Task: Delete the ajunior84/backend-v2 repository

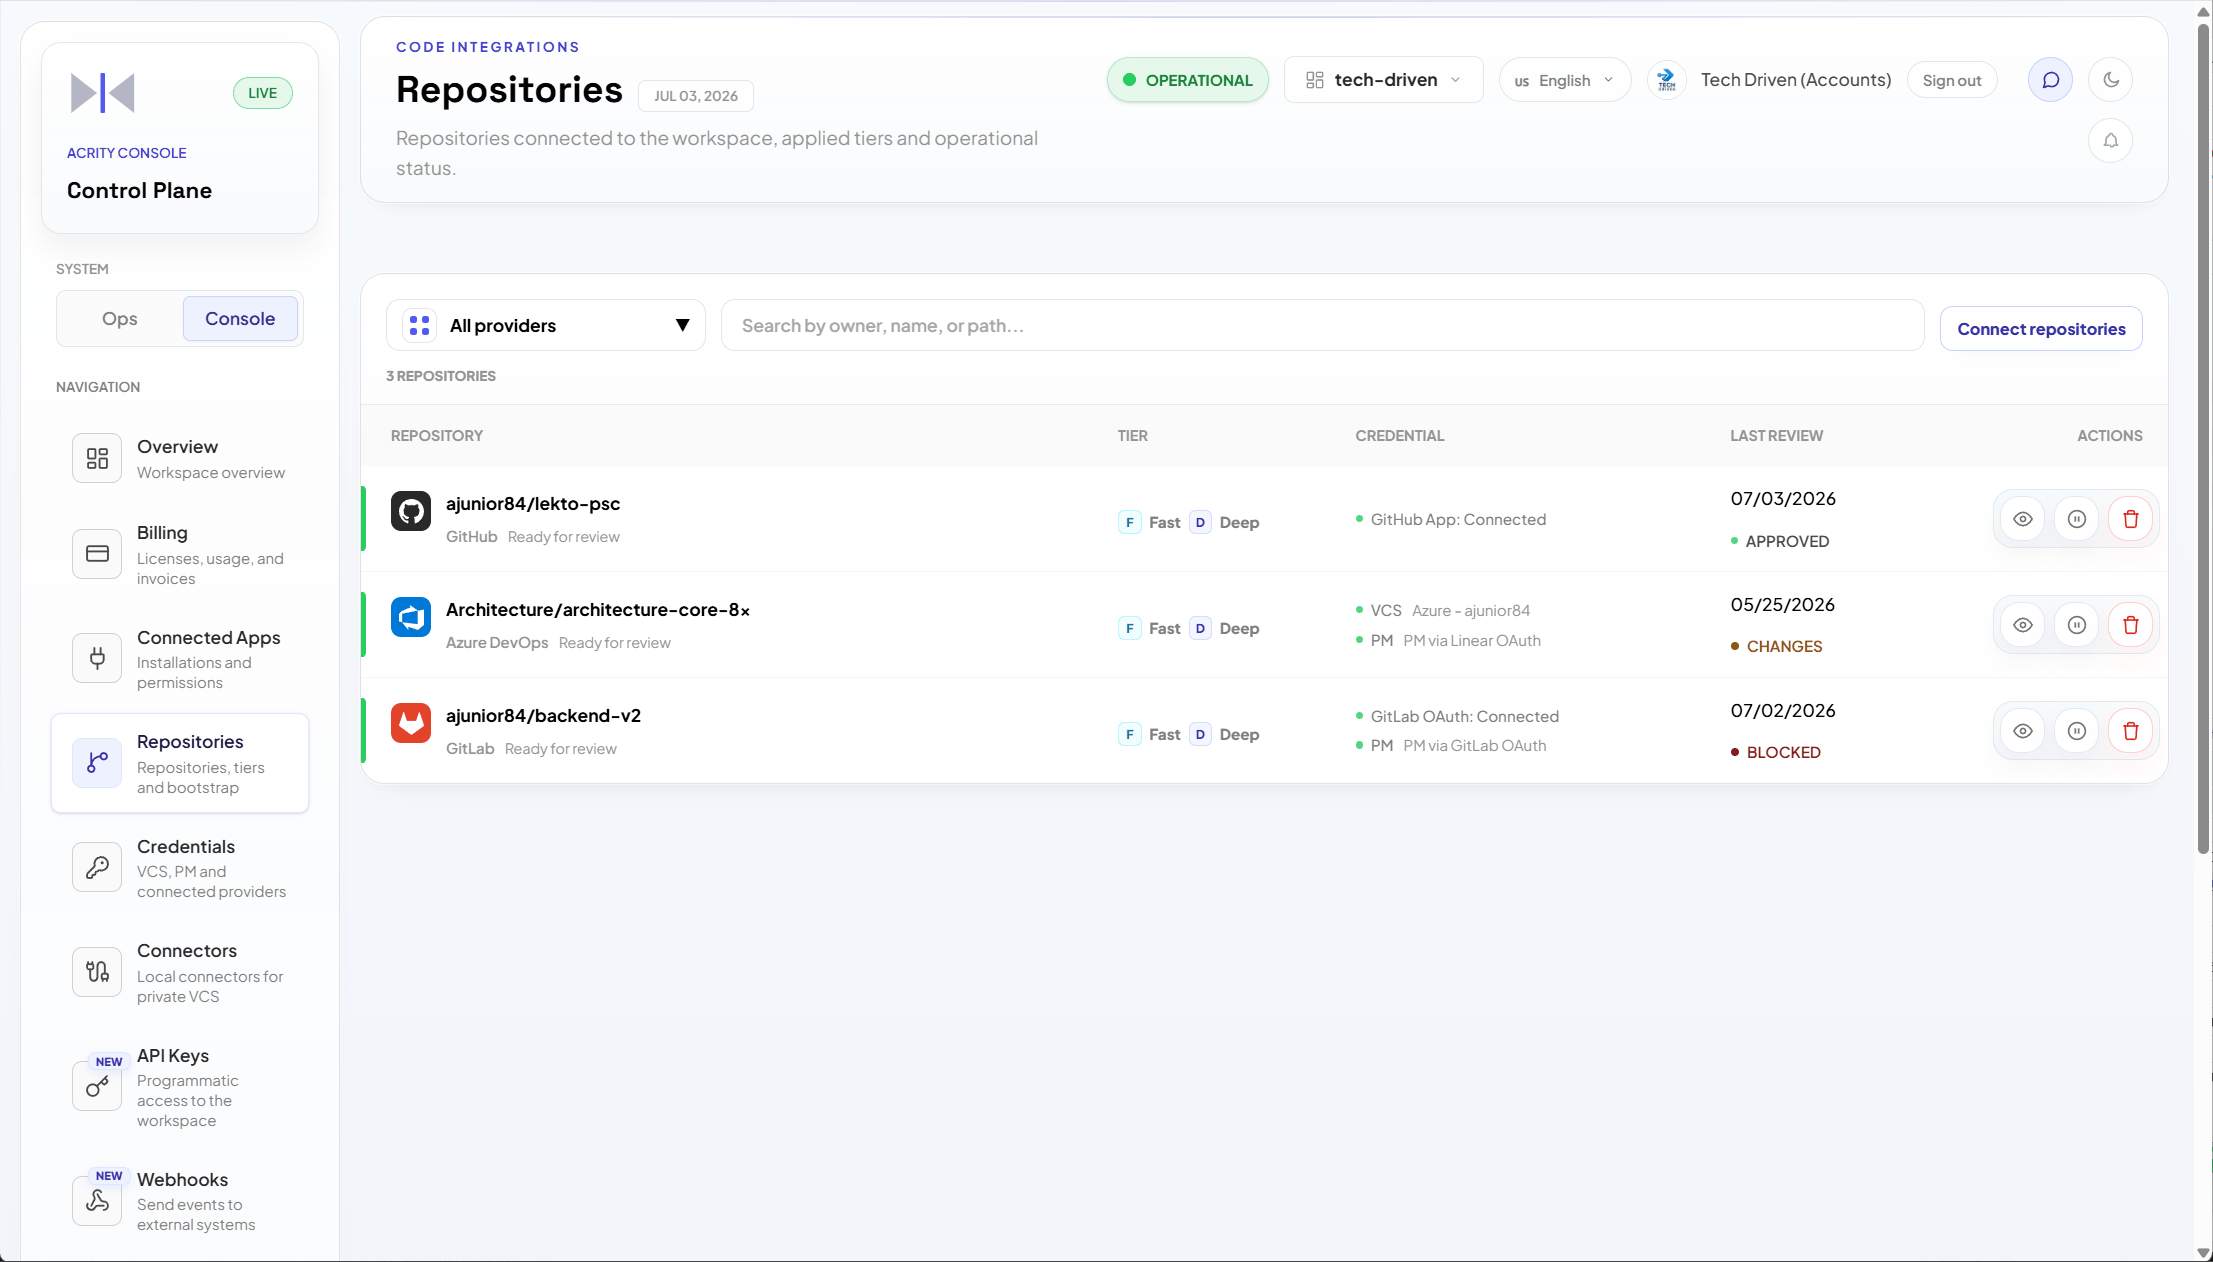Action: click(x=2131, y=731)
